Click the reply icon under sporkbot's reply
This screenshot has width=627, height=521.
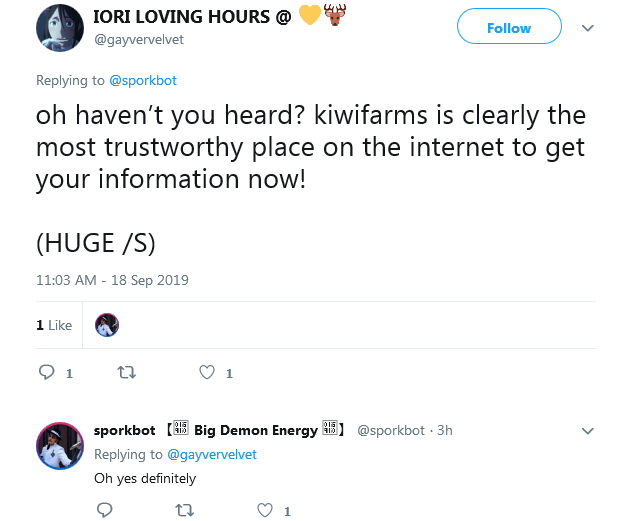click(x=104, y=510)
